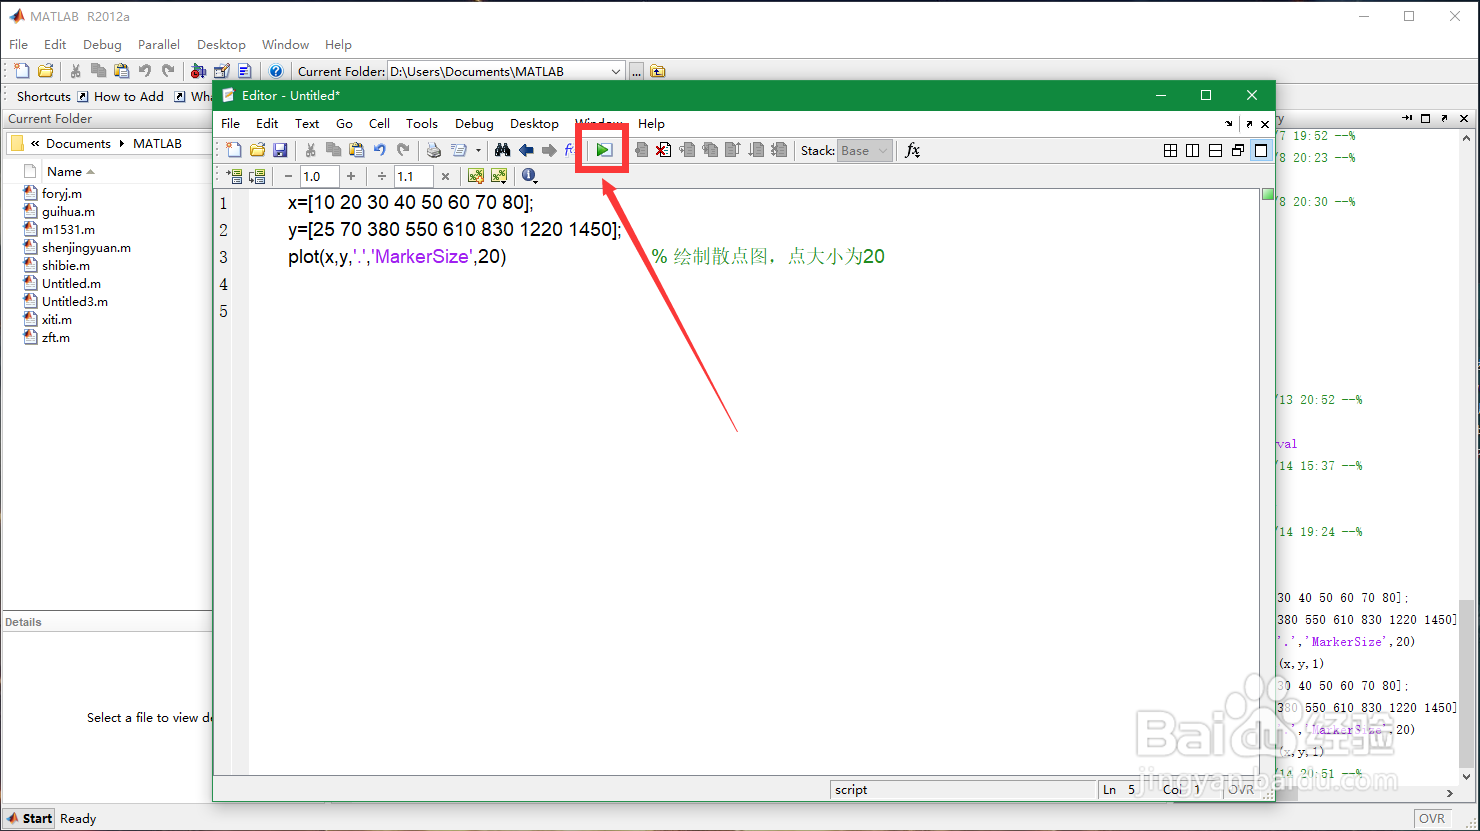Open the Editor's Debug menu
The image size is (1480, 831).
point(474,123)
